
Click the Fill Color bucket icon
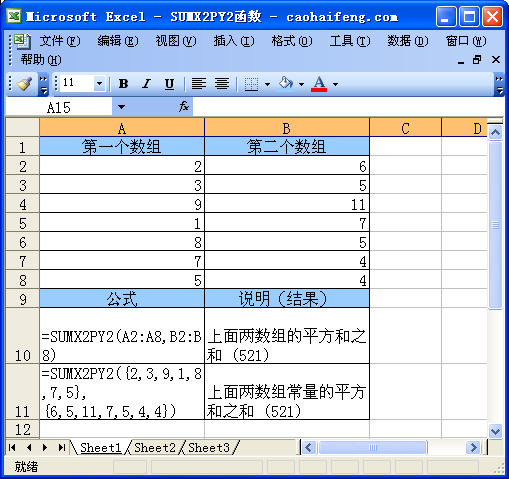286,84
